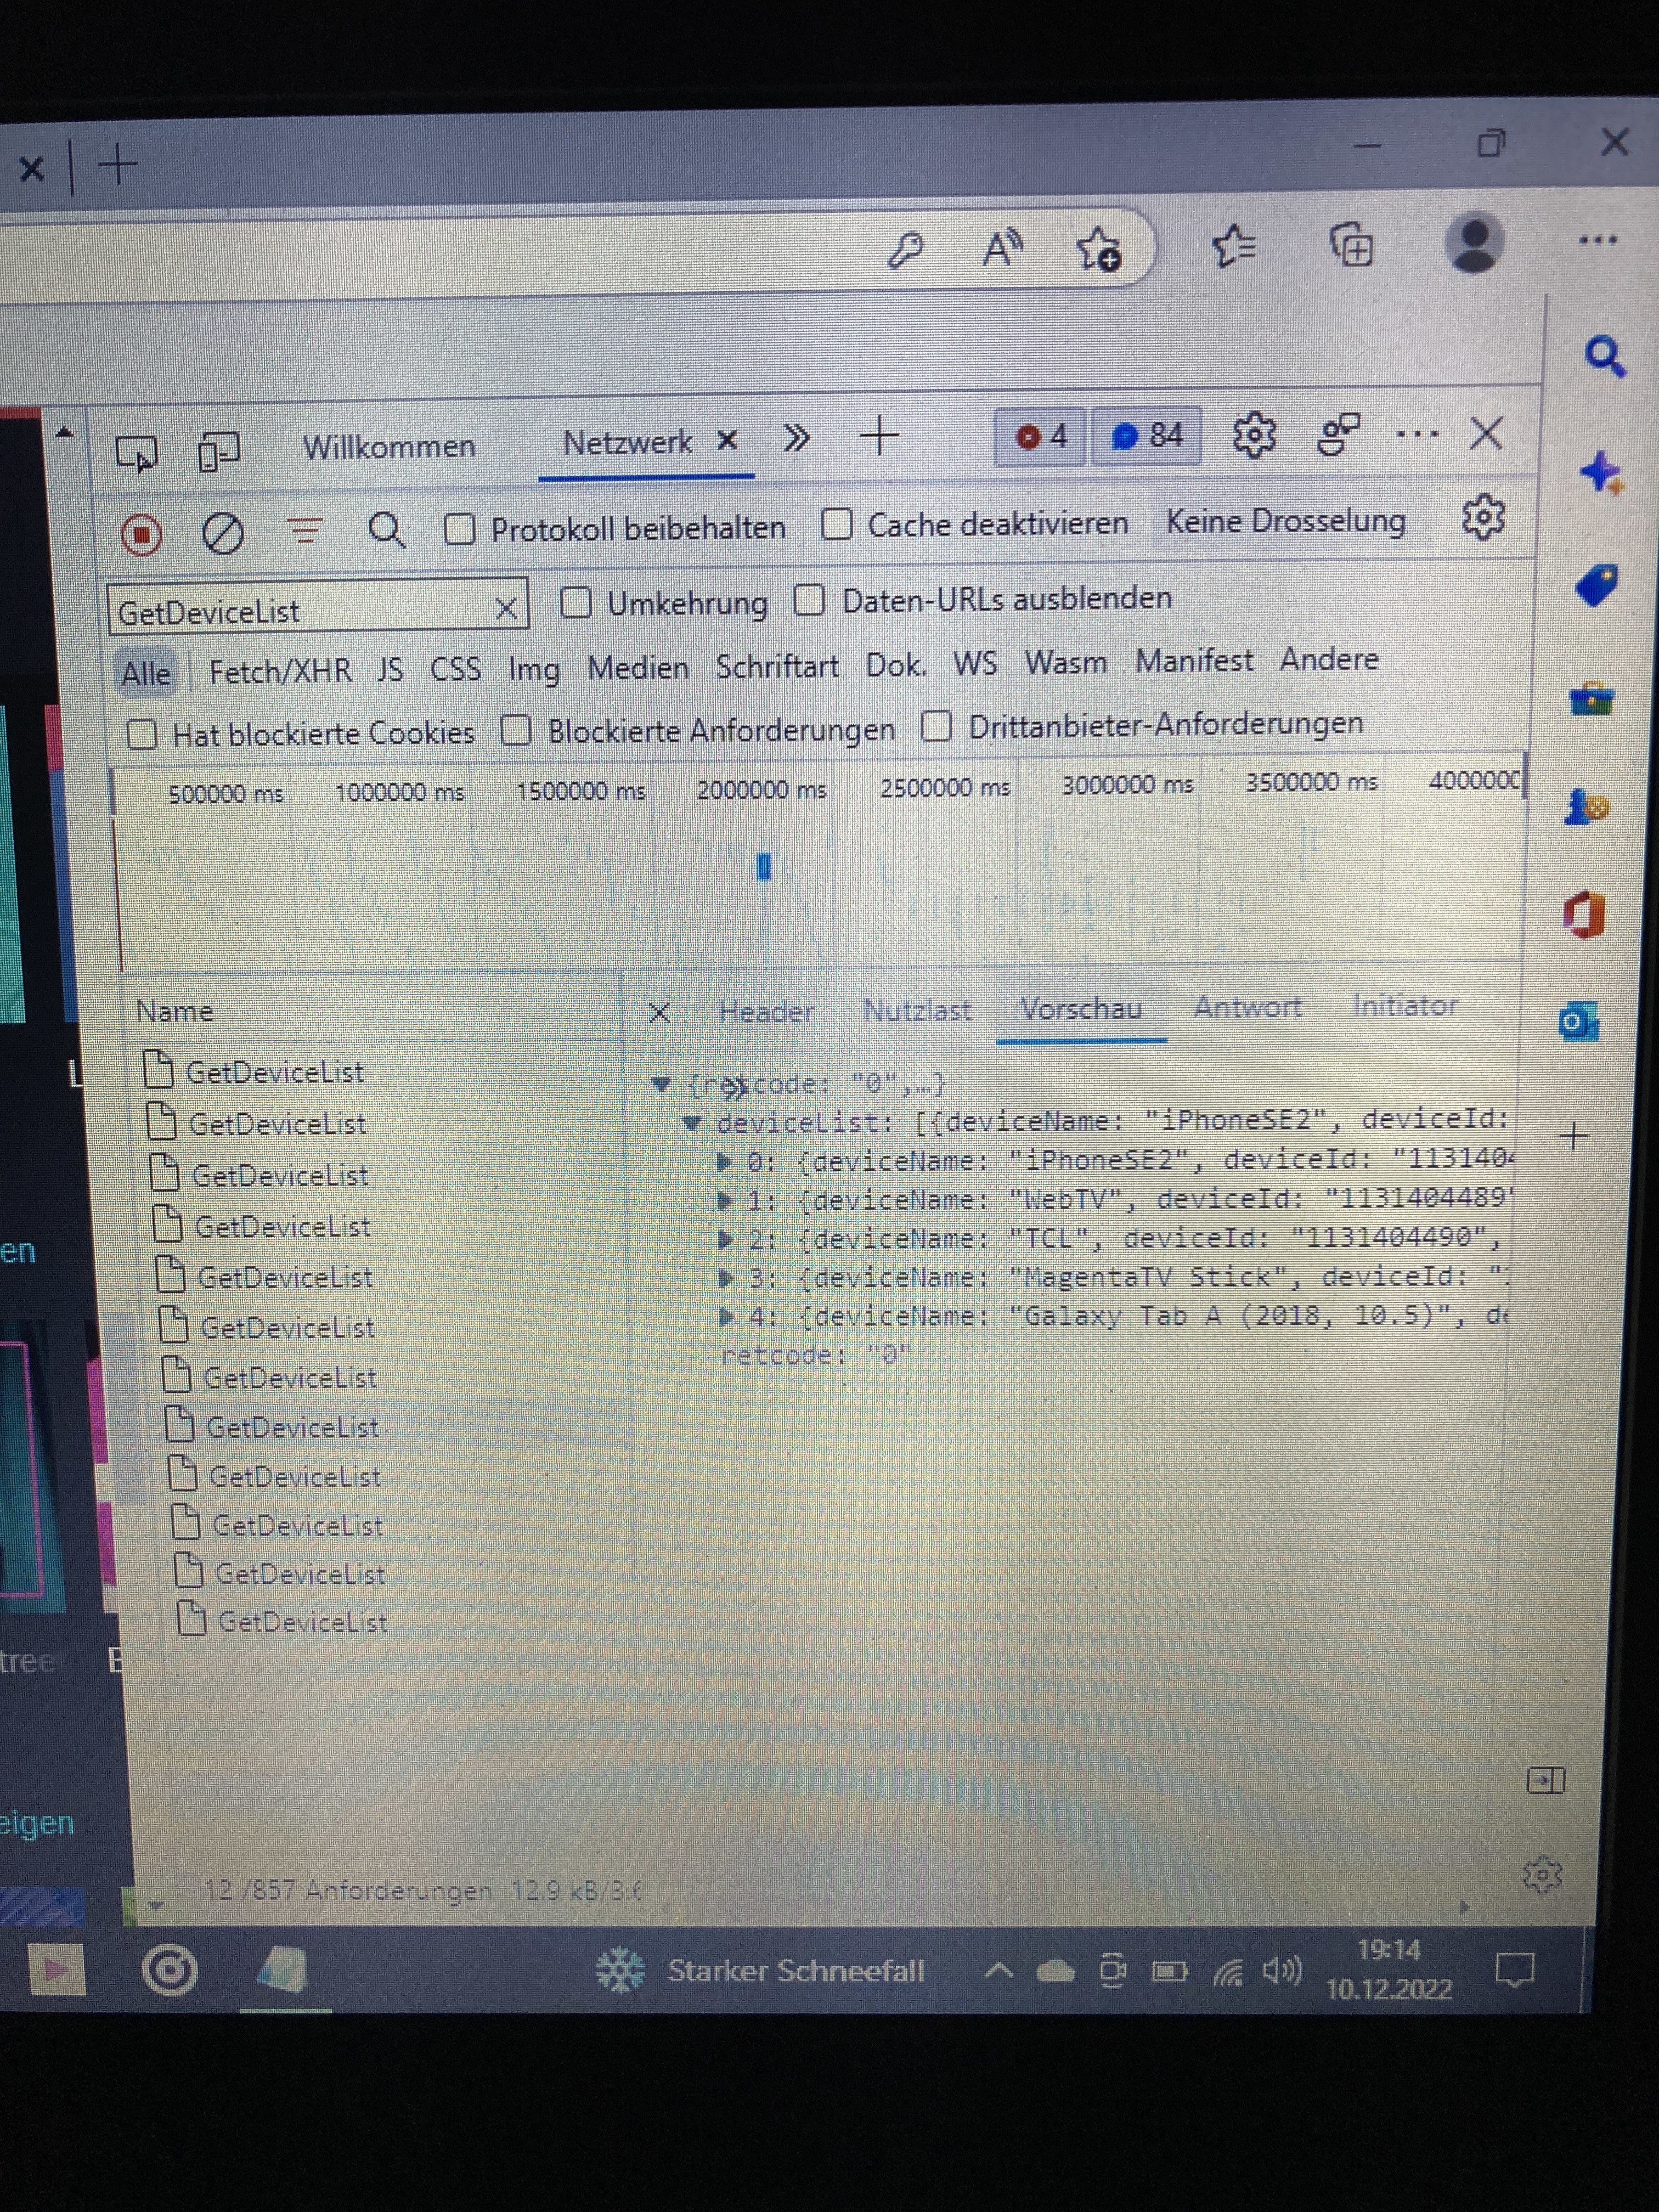Screen dimensions: 1659x2212
Task: Switch to Willkommen tab
Action: coord(389,446)
